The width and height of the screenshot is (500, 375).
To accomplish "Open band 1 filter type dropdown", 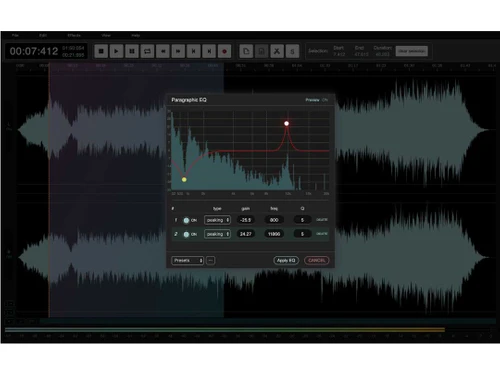I will click(217, 220).
